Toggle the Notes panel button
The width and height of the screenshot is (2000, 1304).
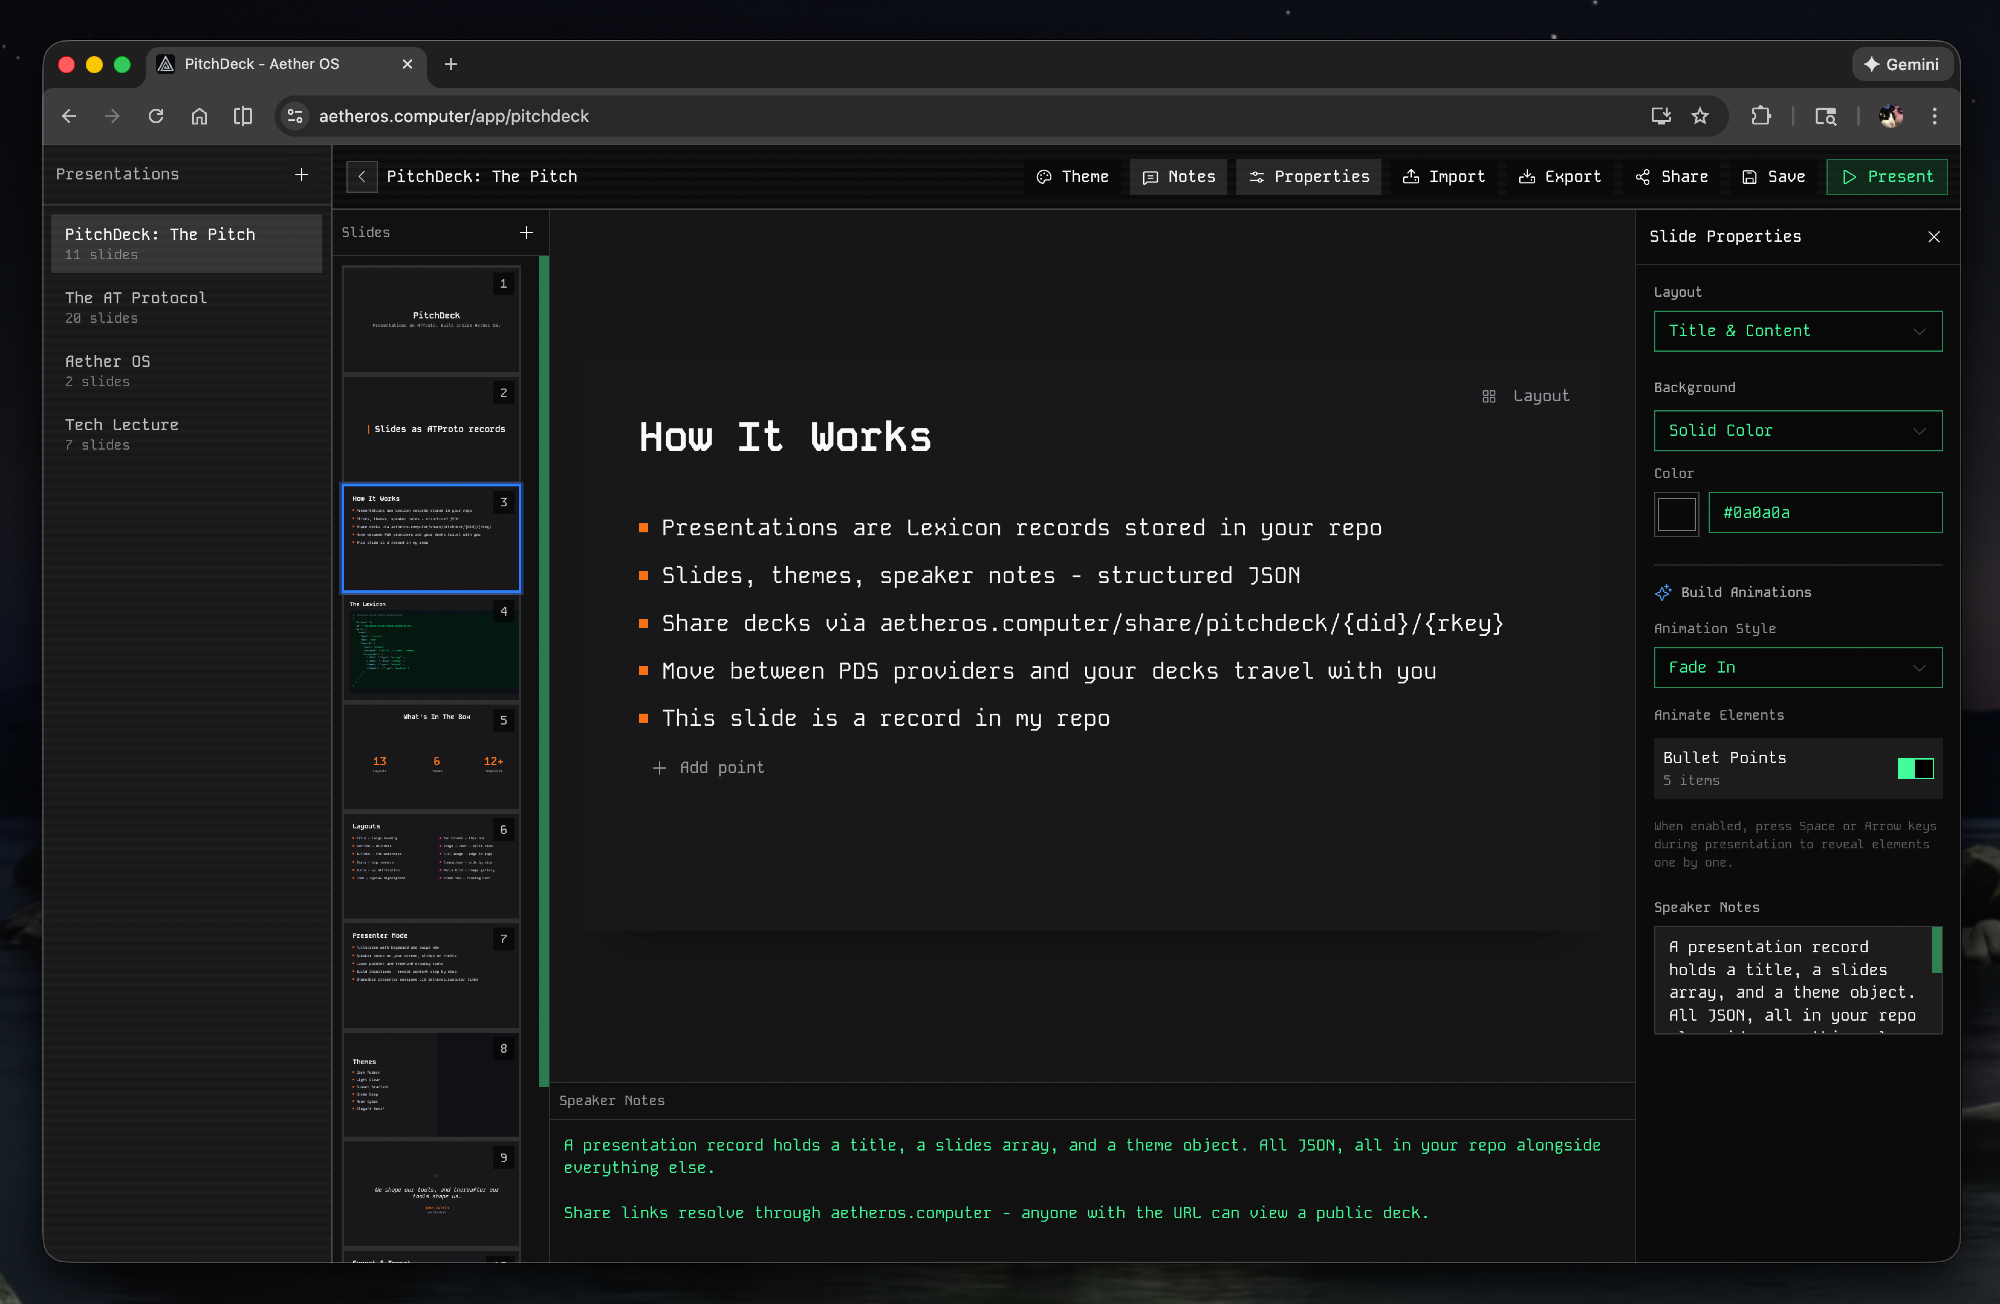pos(1179,177)
